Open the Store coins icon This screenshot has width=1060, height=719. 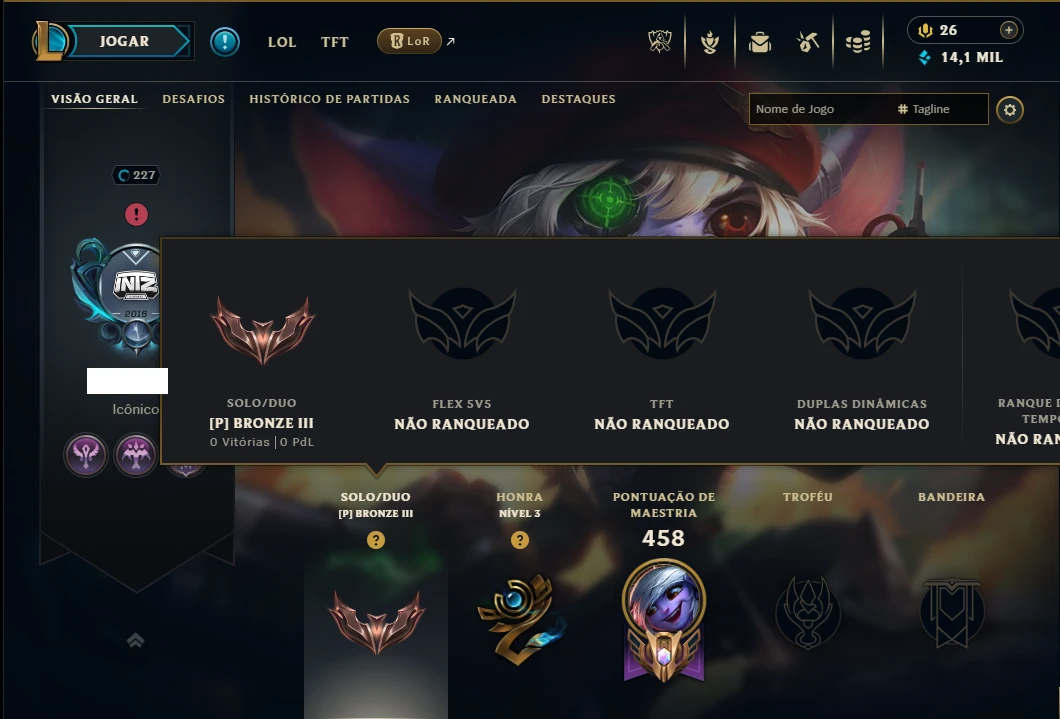858,43
